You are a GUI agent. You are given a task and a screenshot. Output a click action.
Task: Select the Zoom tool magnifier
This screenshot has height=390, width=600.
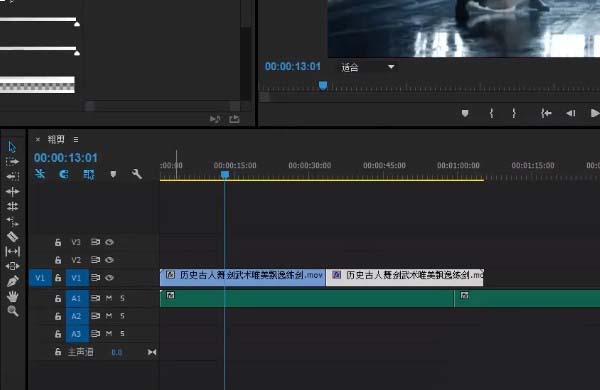12,311
